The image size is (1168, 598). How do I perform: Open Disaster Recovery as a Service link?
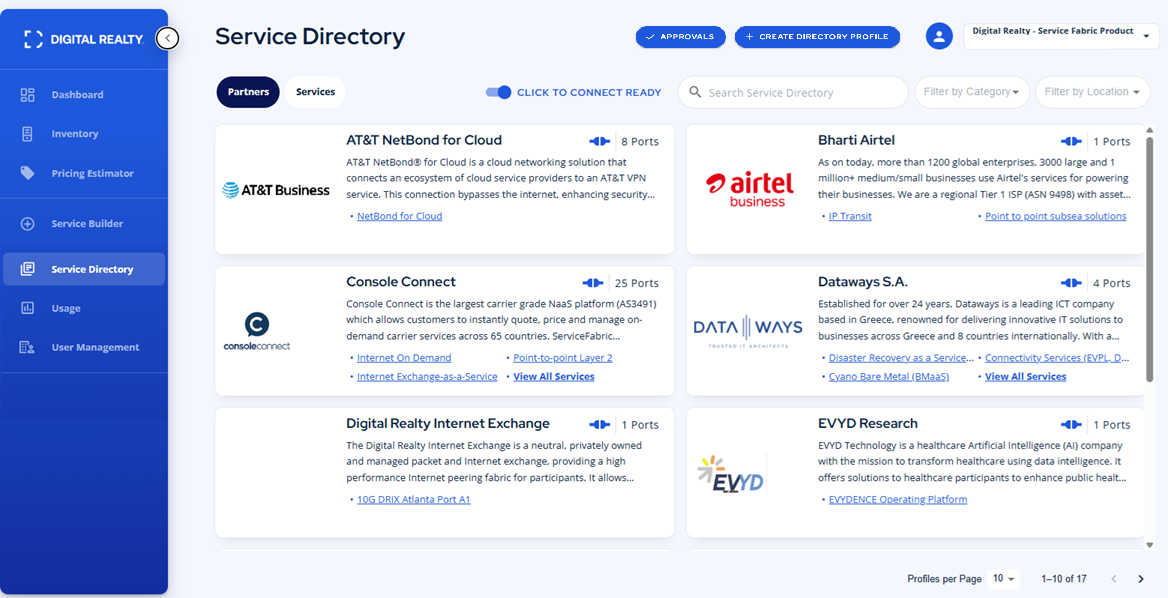click(901, 357)
